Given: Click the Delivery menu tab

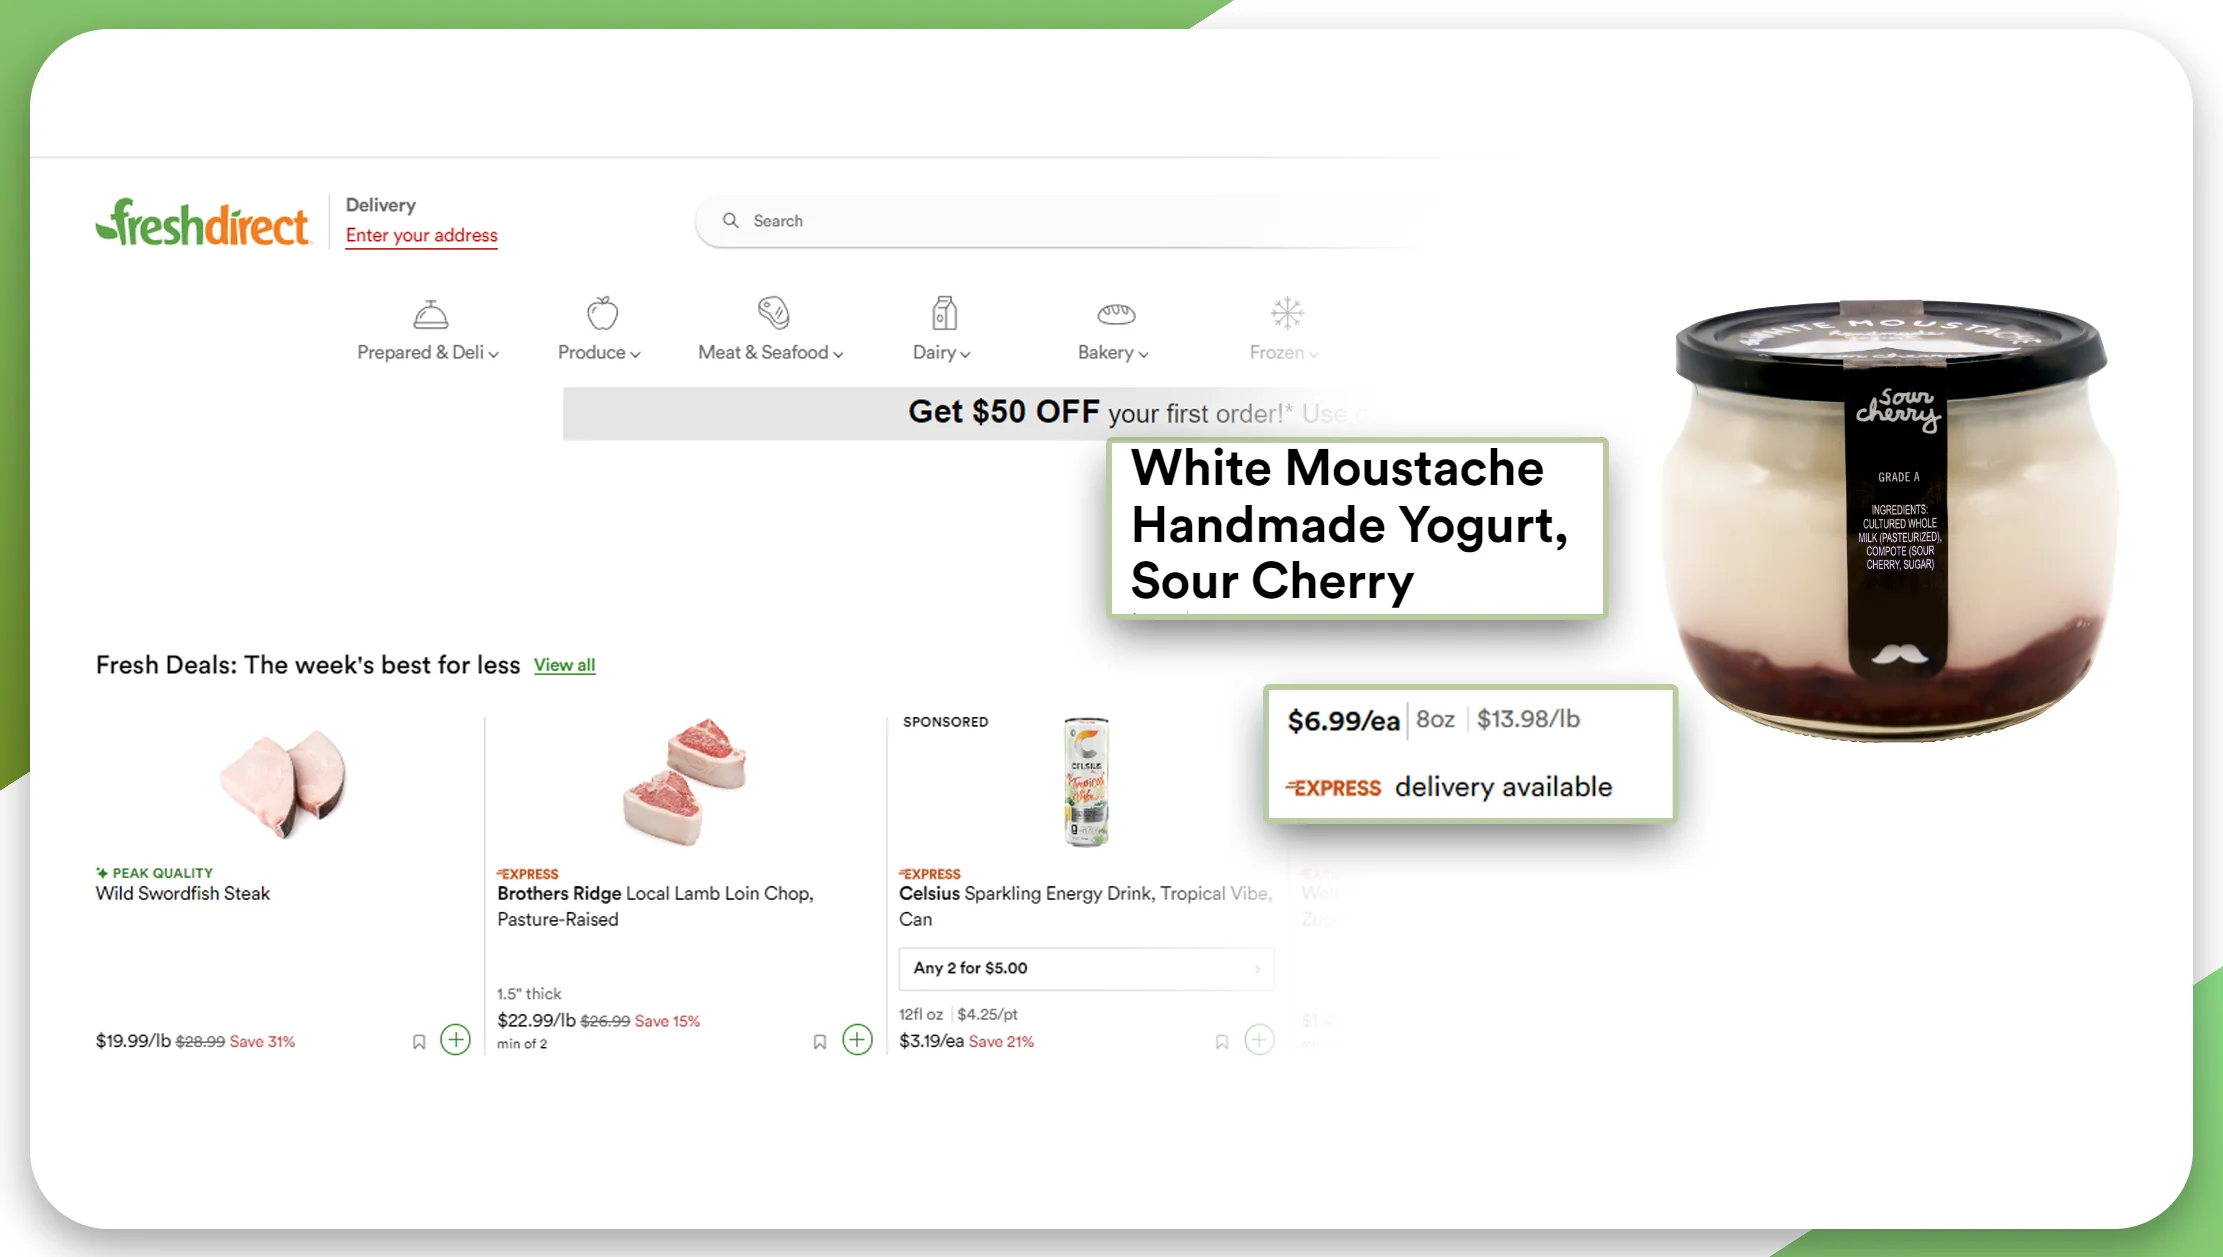Looking at the screenshot, I should [x=380, y=203].
